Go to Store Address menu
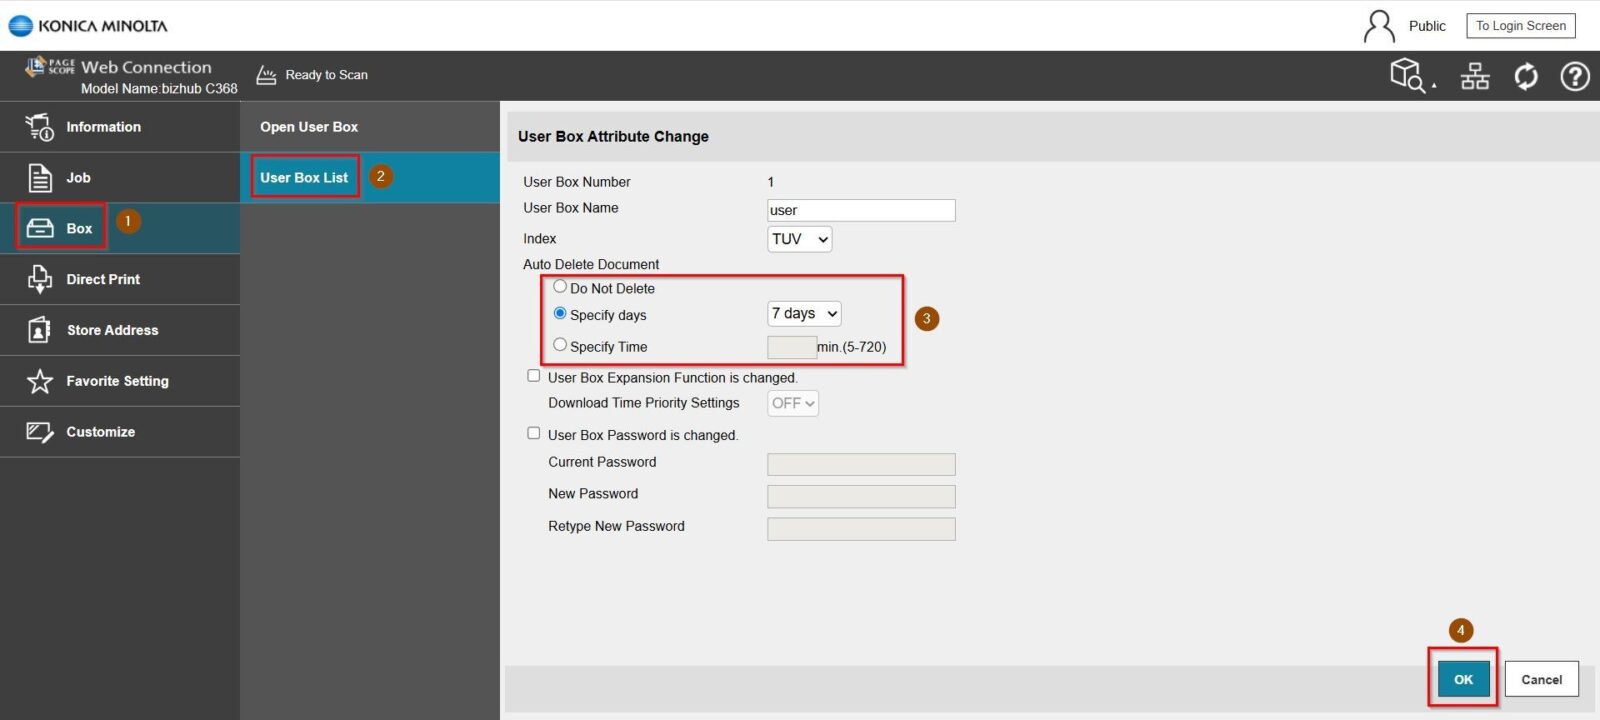 pyautogui.click(x=112, y=330)
